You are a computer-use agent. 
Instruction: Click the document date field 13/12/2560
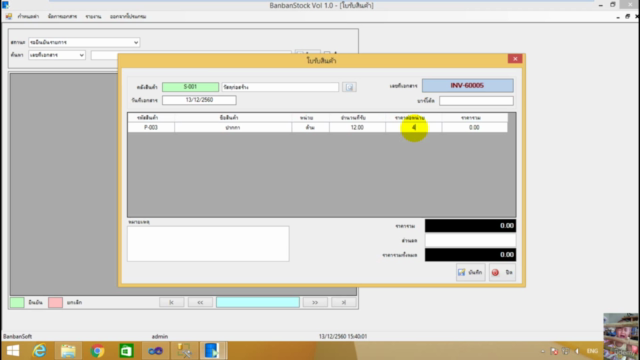tap(199, 100)
